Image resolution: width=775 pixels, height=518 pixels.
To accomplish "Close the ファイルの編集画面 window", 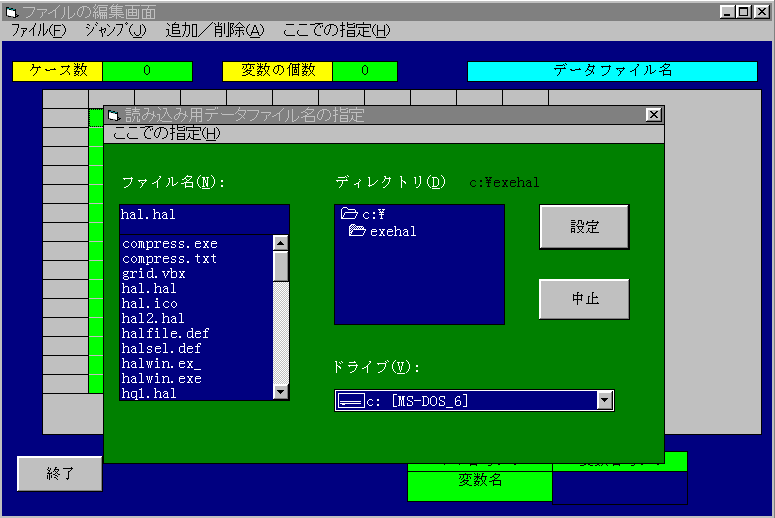I will (762, 11).
